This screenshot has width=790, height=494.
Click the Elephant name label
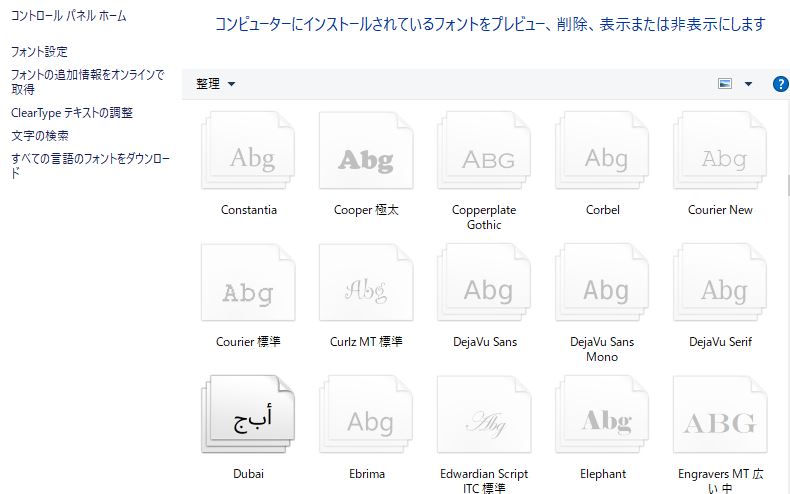pos(603,474)
